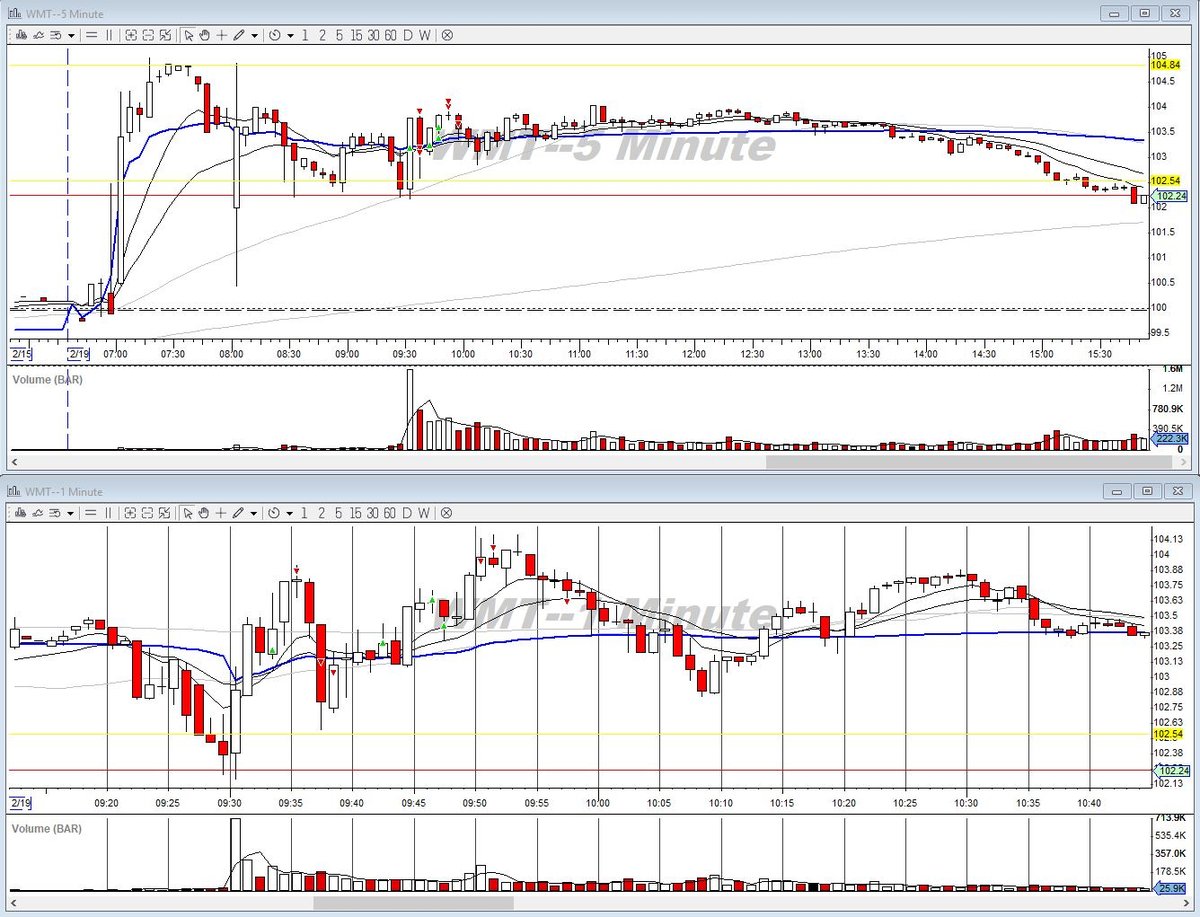Set 1 Minute window to 30 minute interval

[x=373, y=512]
